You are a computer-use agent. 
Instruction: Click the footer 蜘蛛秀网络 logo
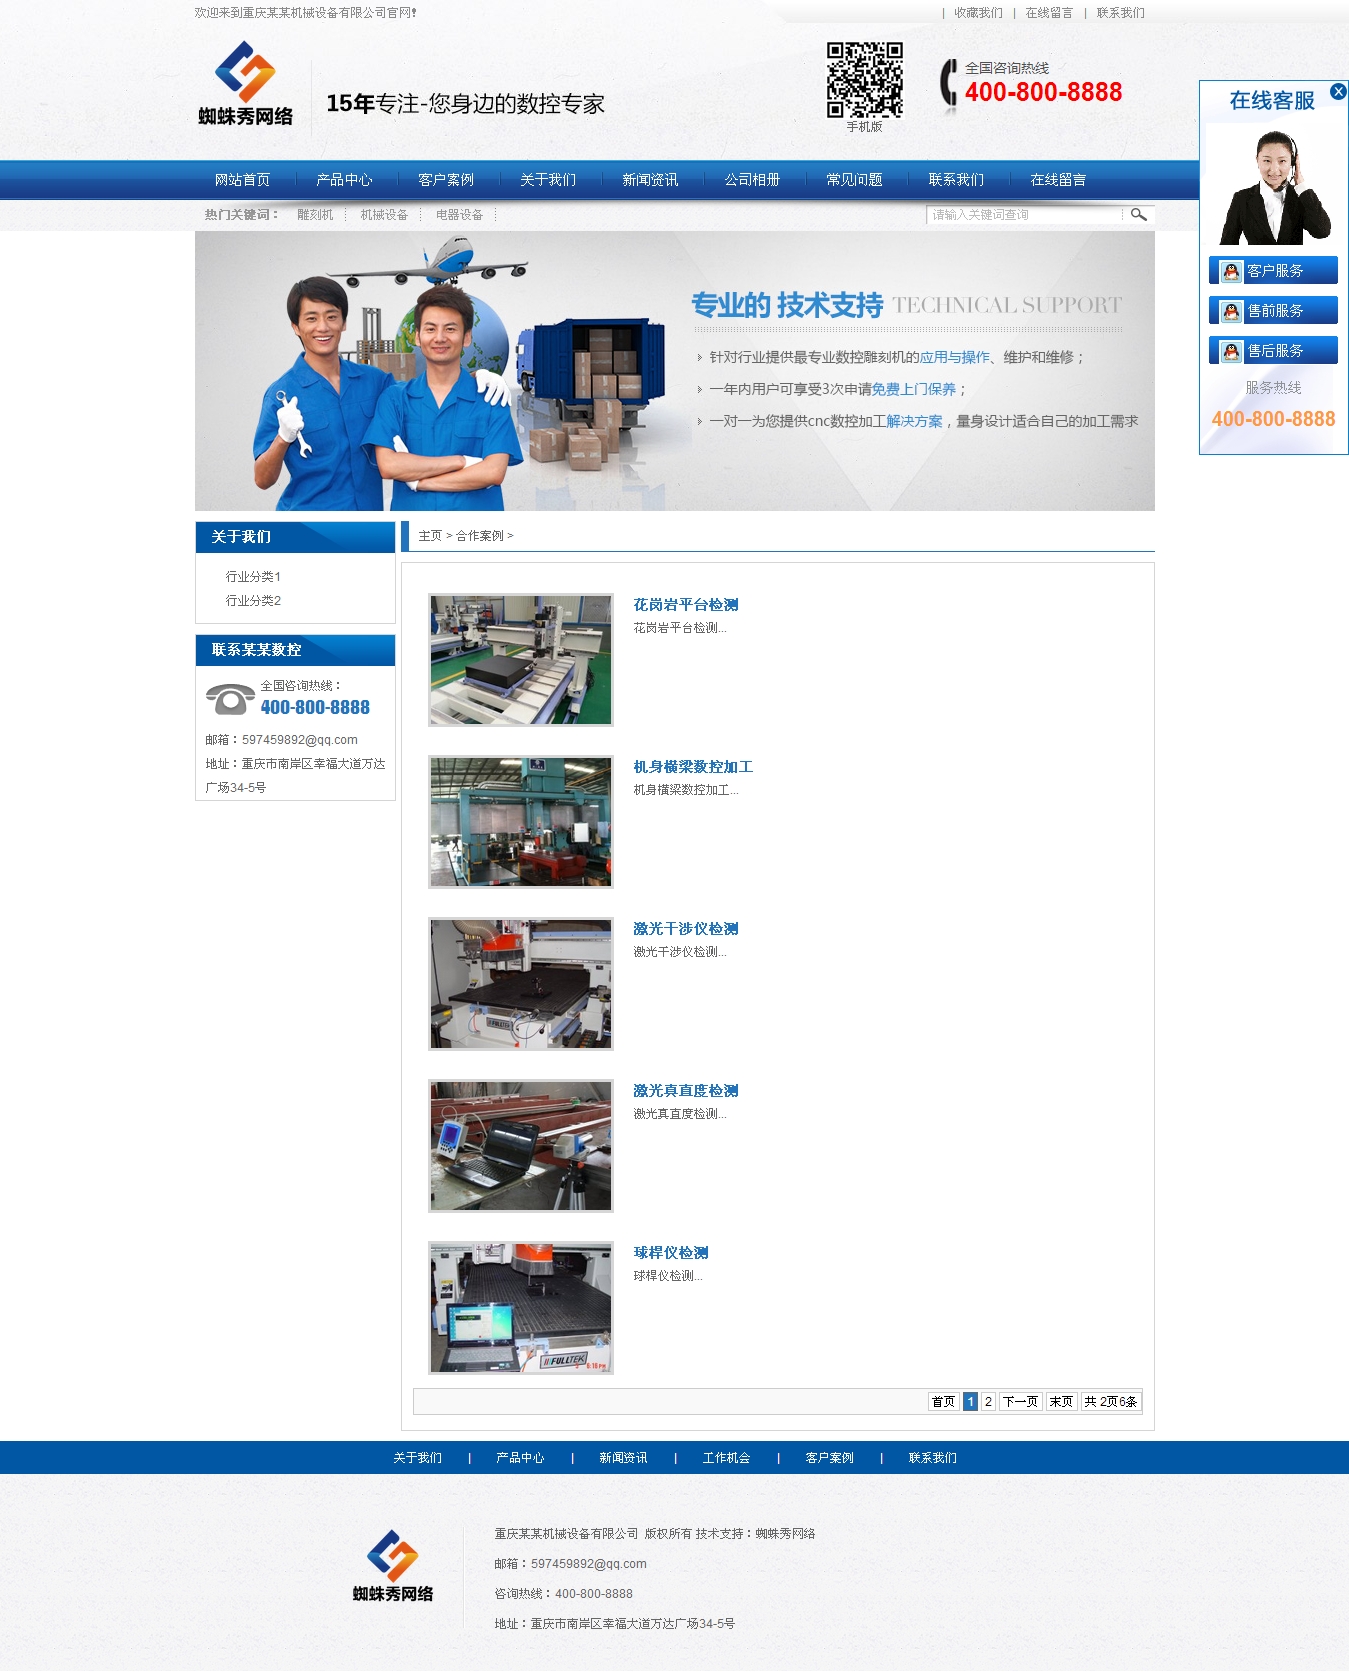pos(393,1566)
